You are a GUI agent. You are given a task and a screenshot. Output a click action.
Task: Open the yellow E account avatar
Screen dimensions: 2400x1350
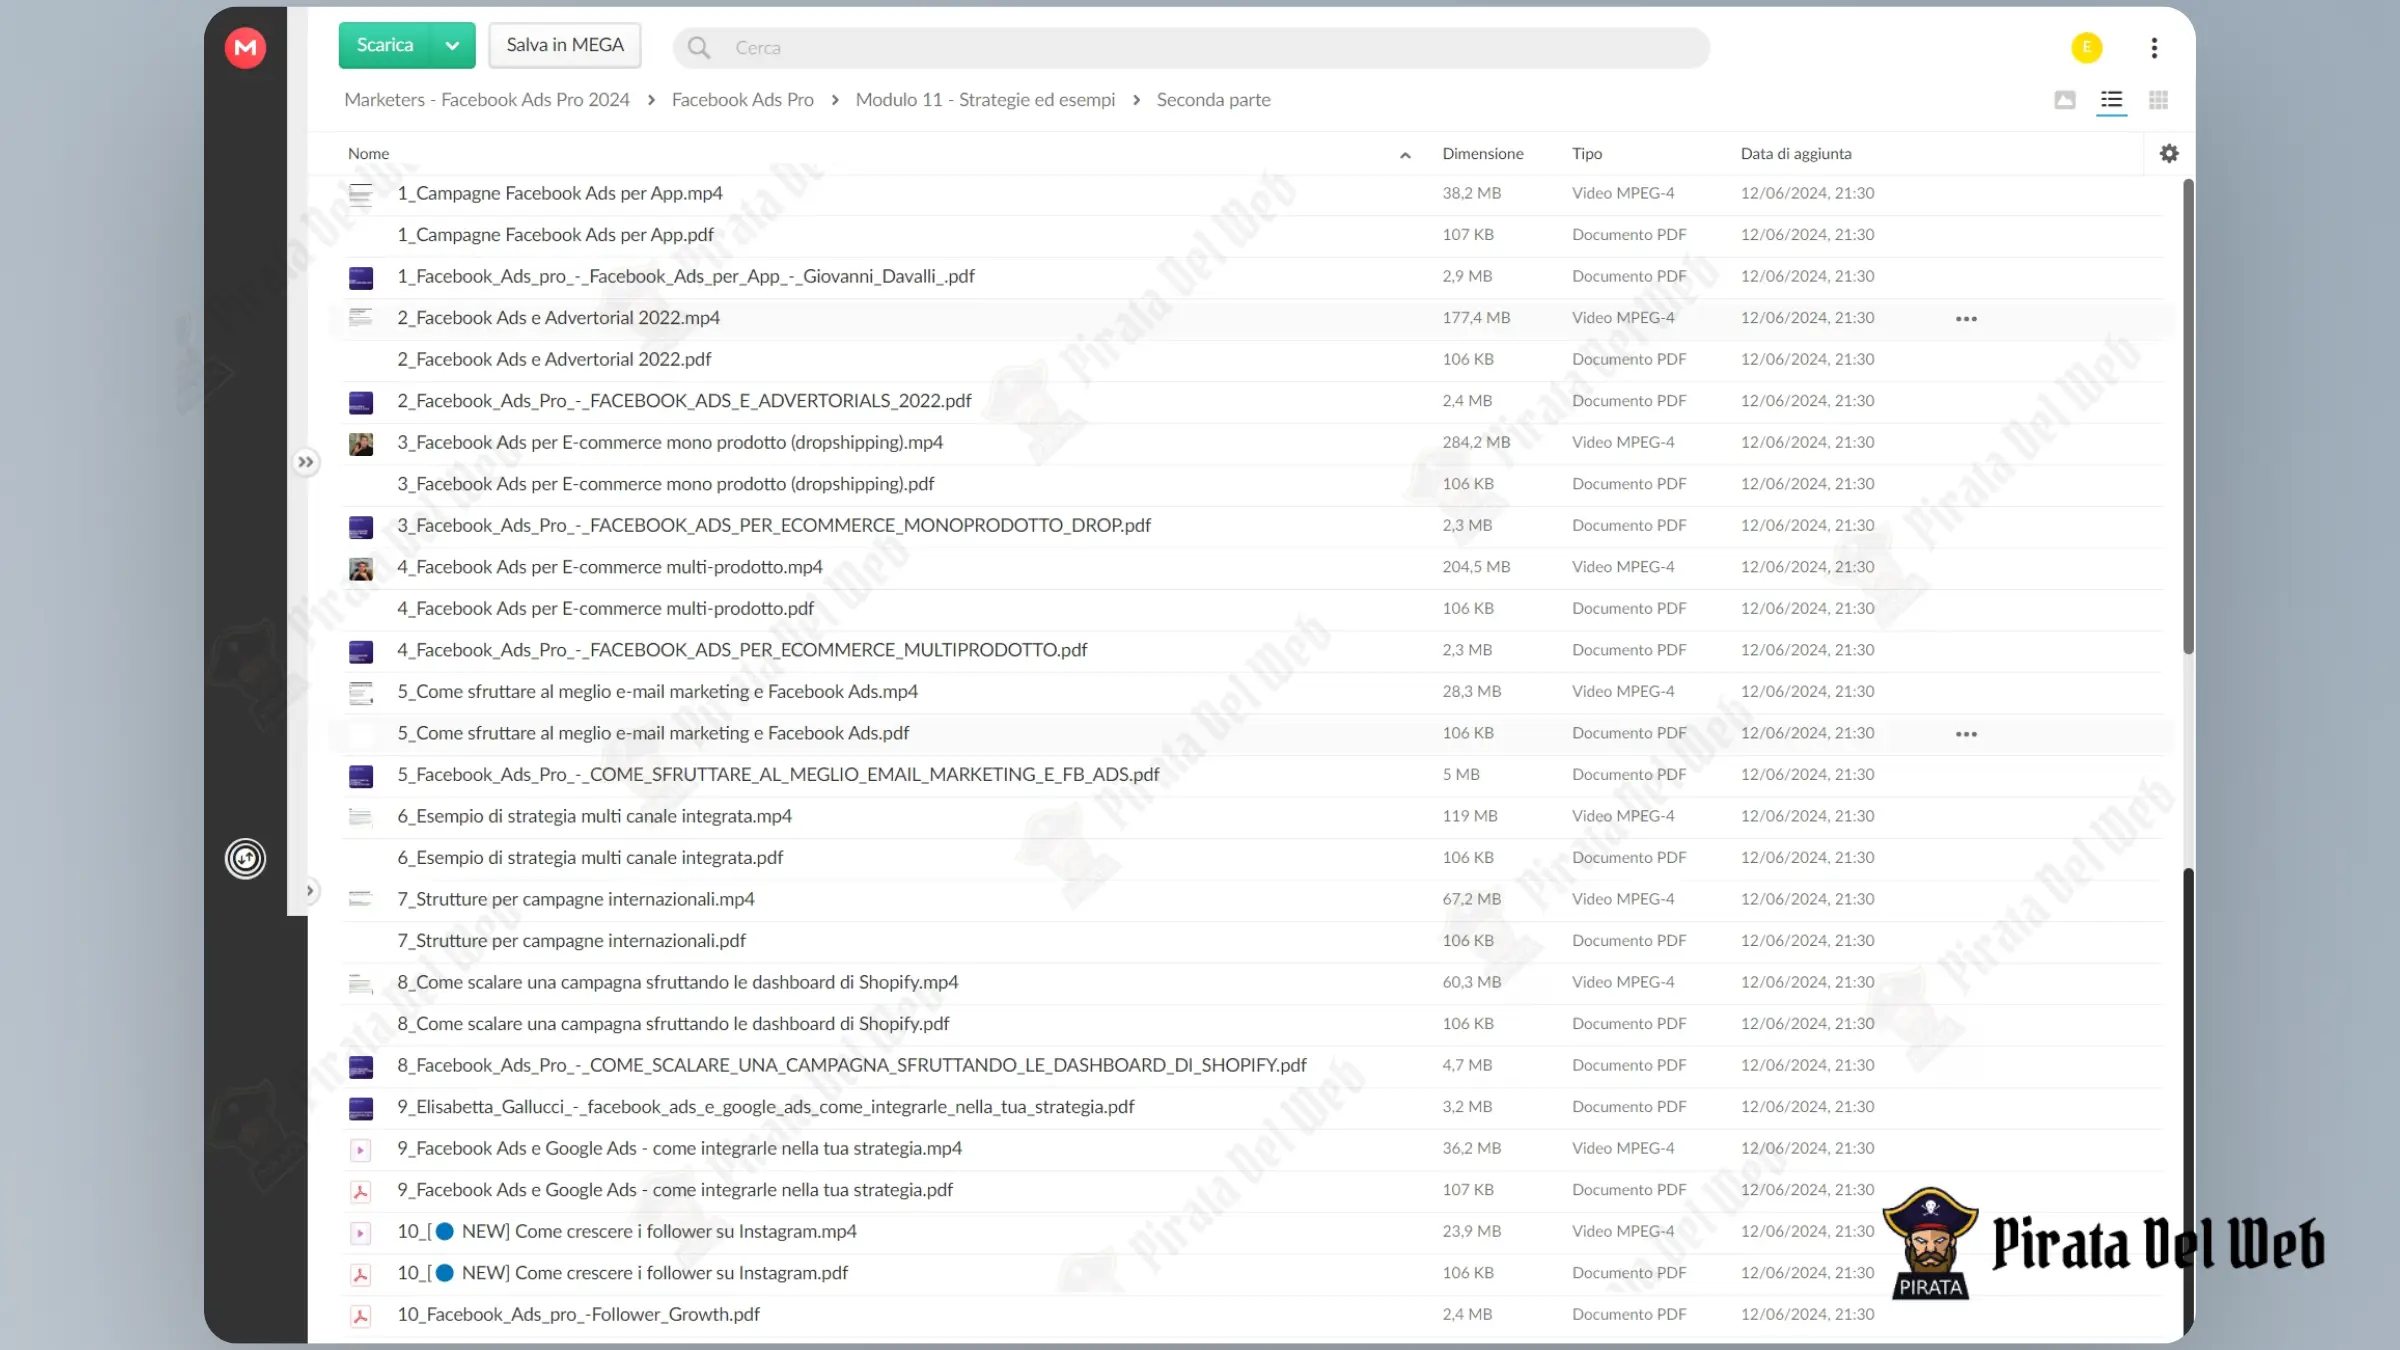click(x=2087, y=47)
